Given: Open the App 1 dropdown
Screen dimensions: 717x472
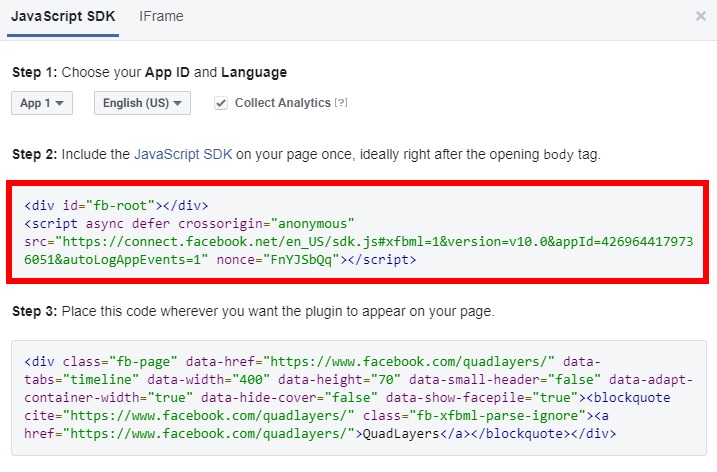Looking at the screenshot, I should [42, 103].
